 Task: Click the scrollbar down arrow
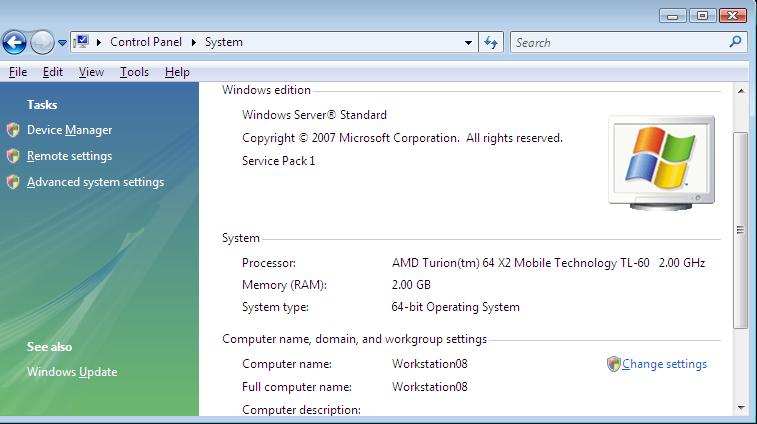pos(741,408)
